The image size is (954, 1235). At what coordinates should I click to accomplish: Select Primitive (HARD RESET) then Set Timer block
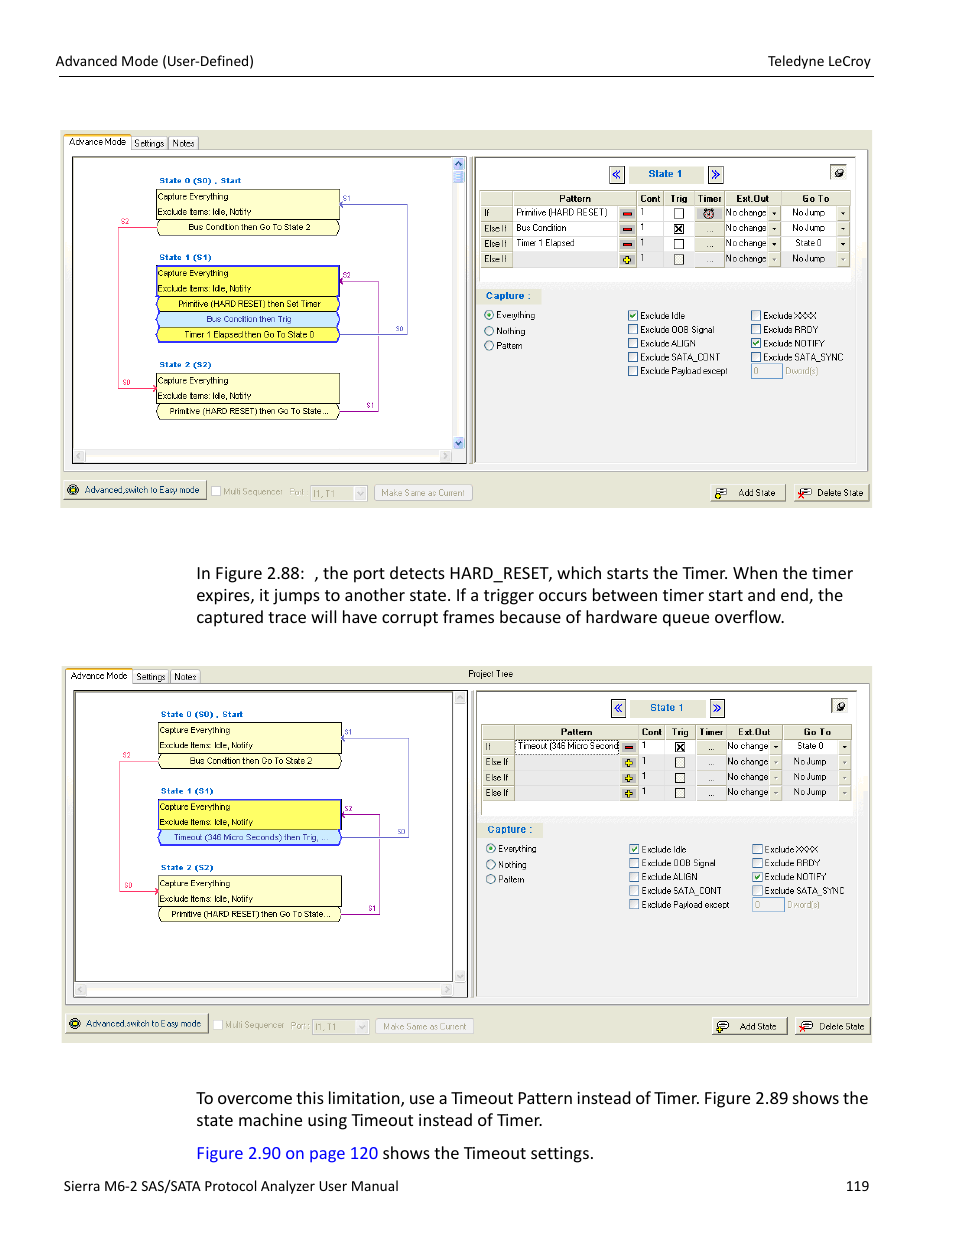(x=248, y=304)
